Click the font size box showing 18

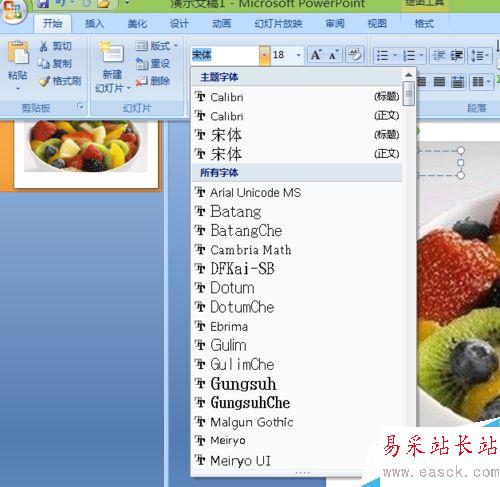coord(283,55)
